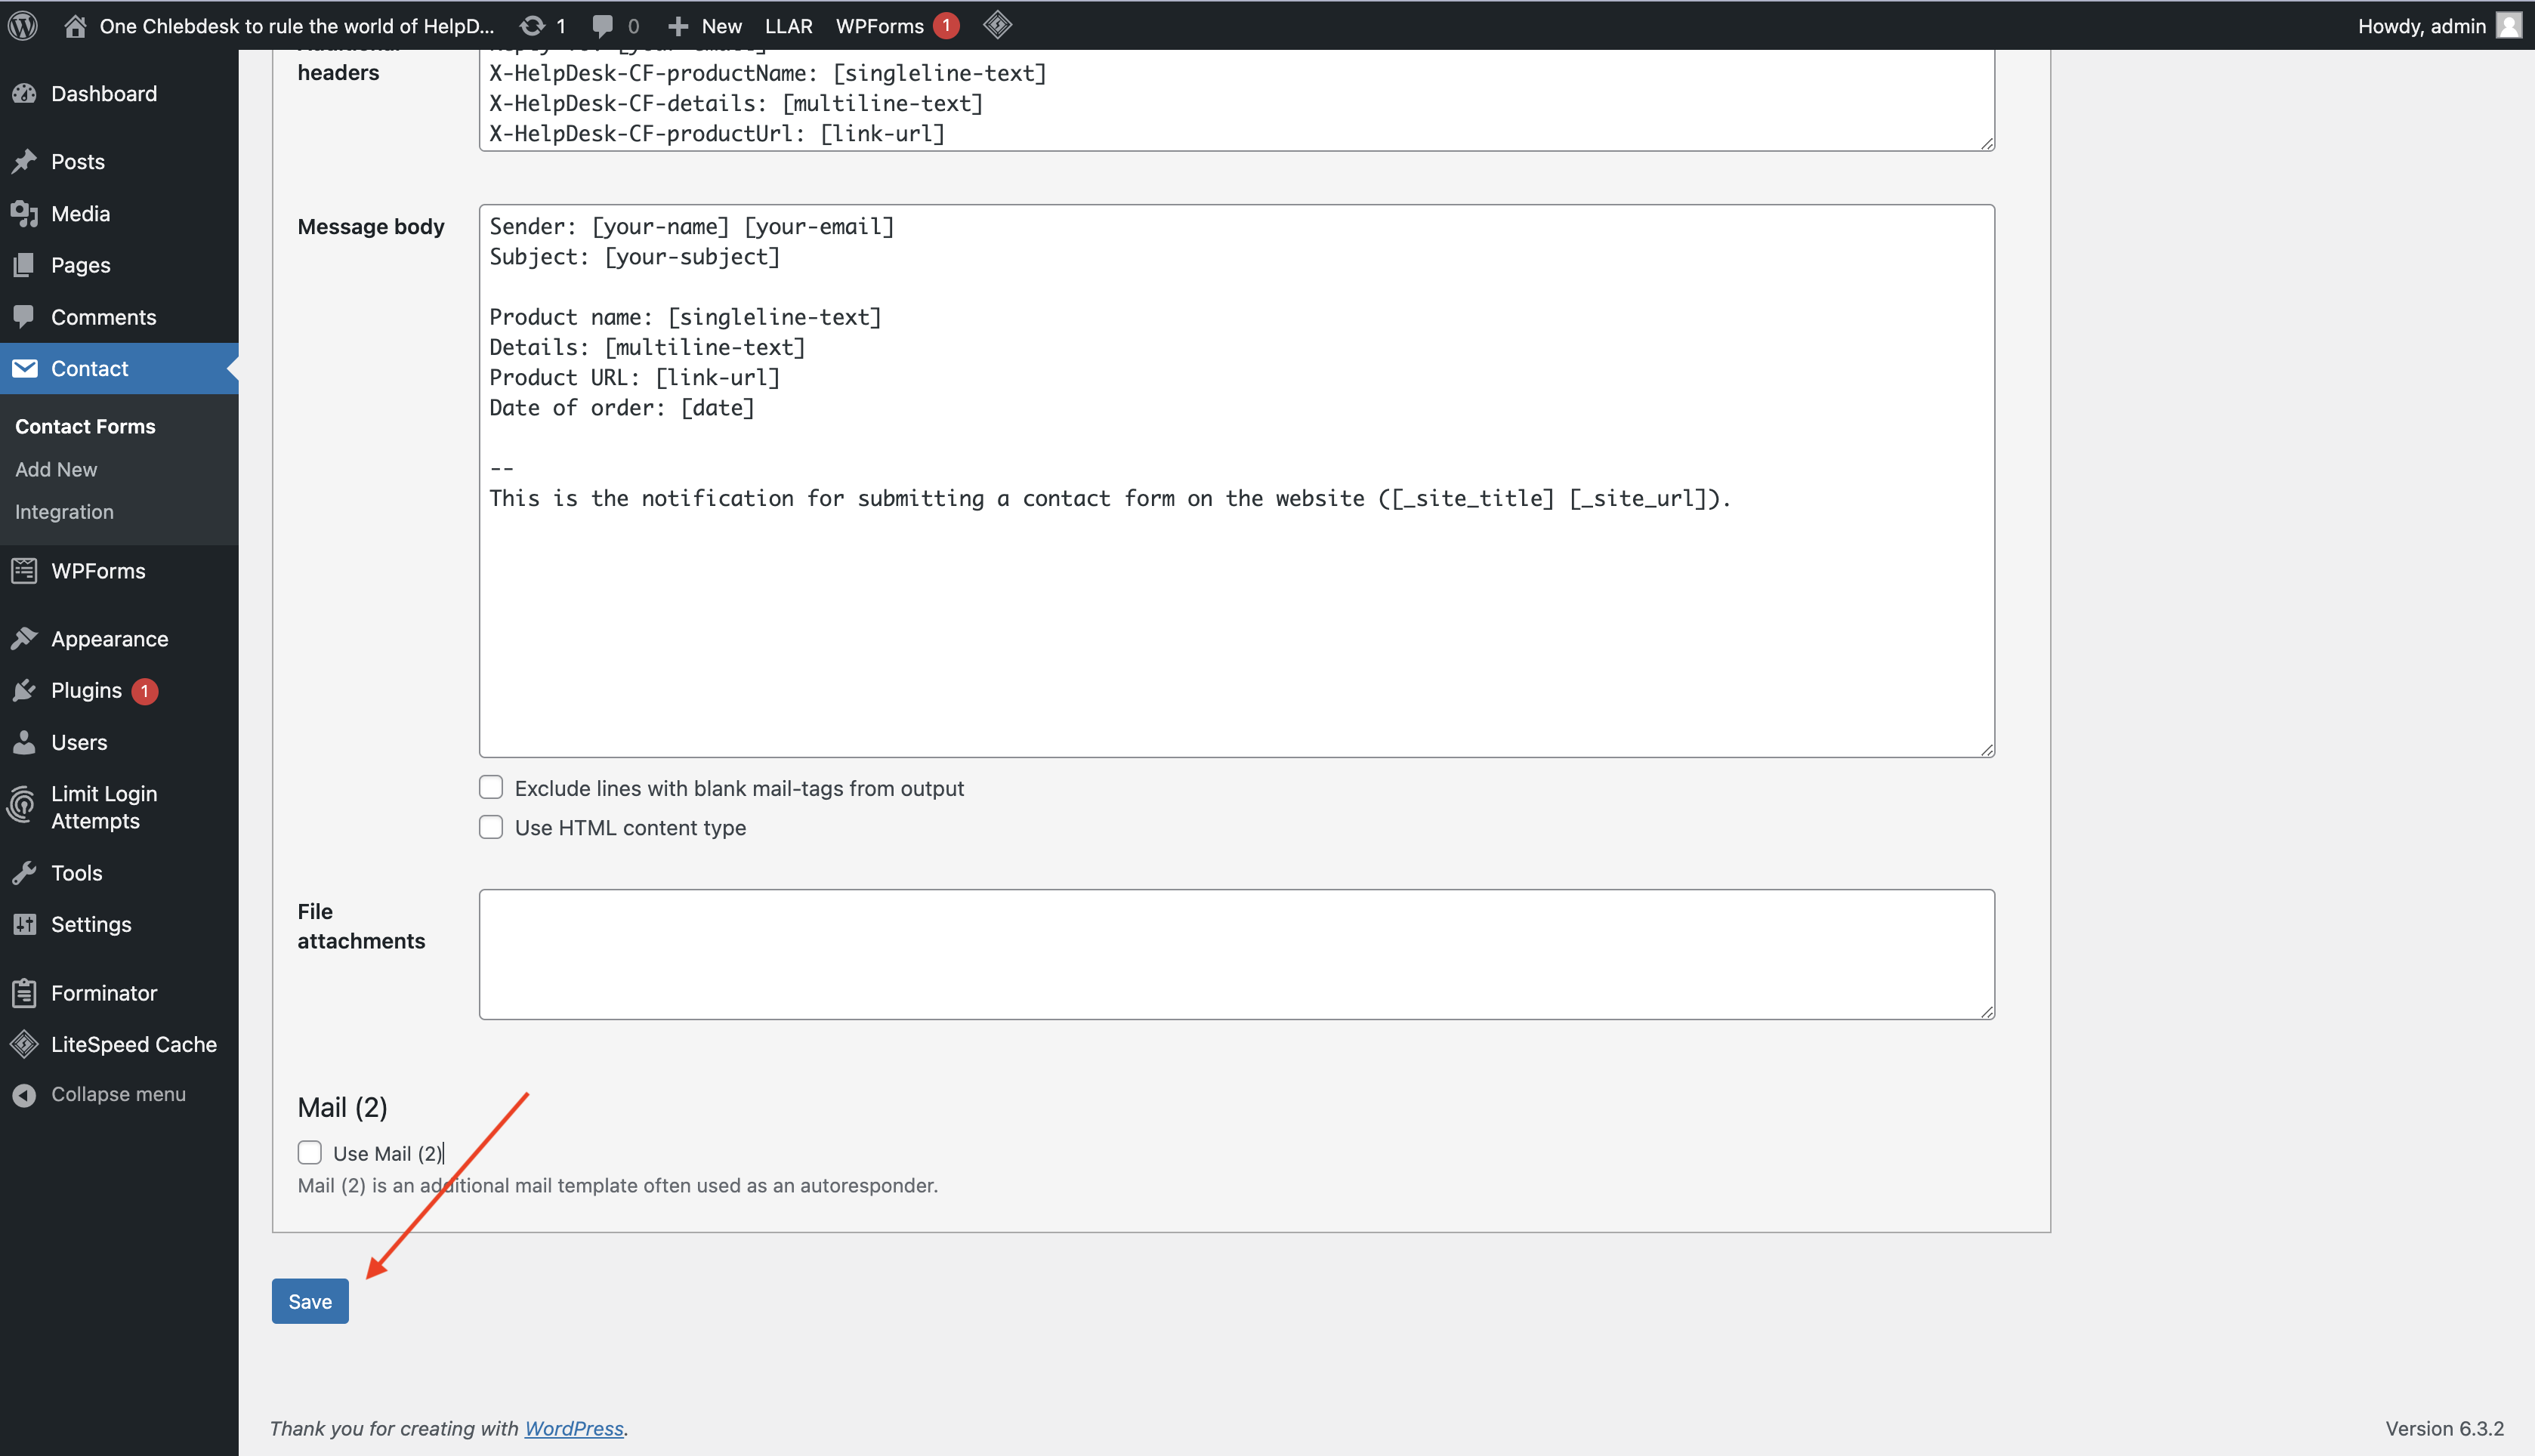Select the Integration submenu item
Viewport: 2535px width, 1456px height.
(x=64, y=511)
